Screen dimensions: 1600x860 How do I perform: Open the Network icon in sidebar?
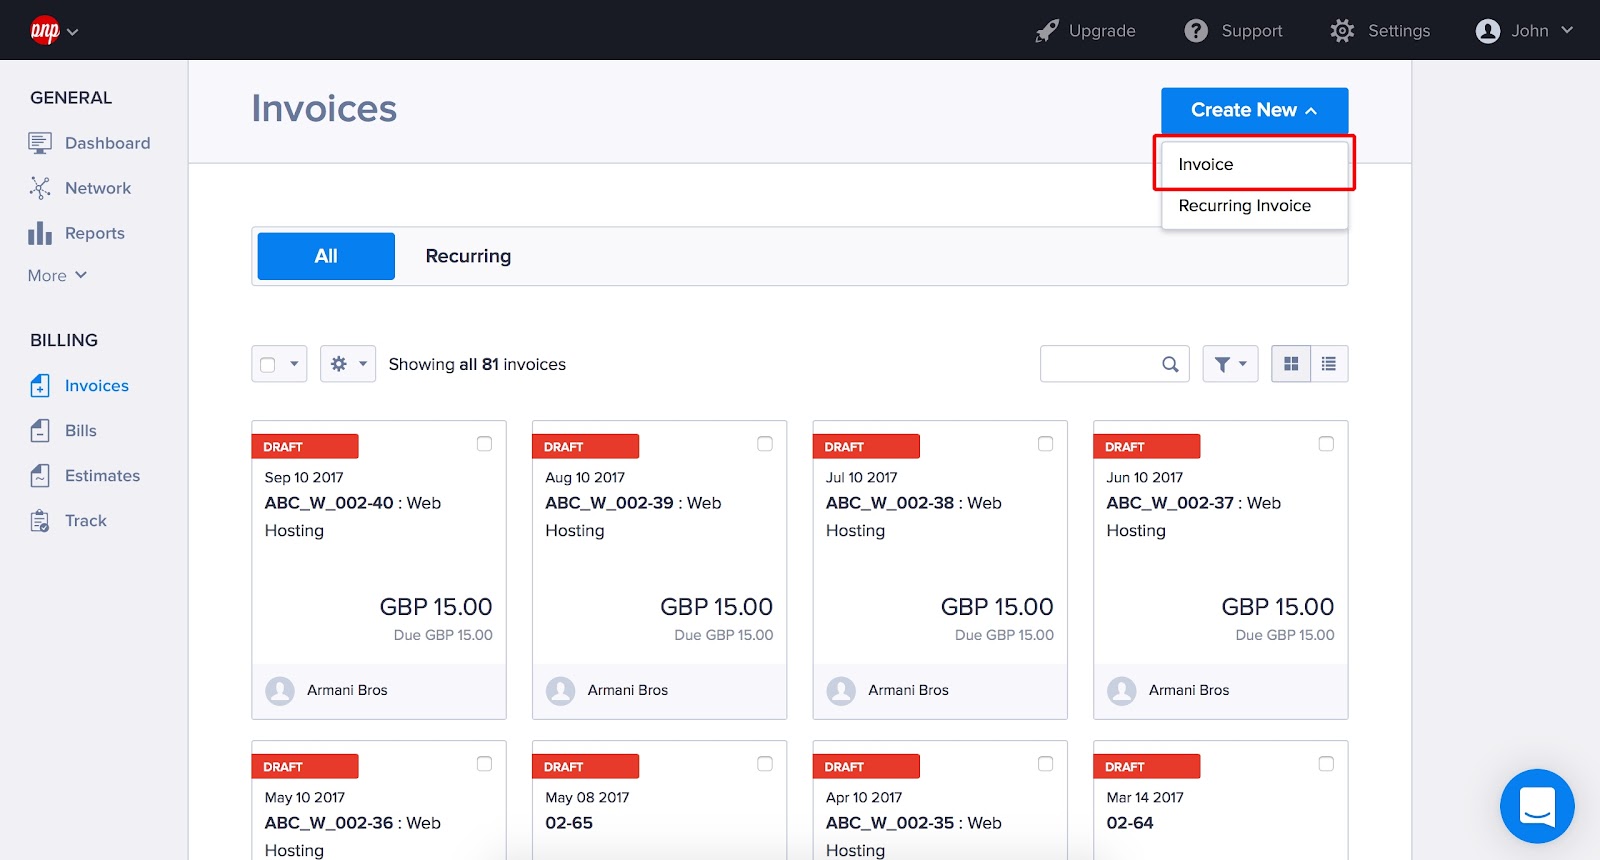pos(40,188)
